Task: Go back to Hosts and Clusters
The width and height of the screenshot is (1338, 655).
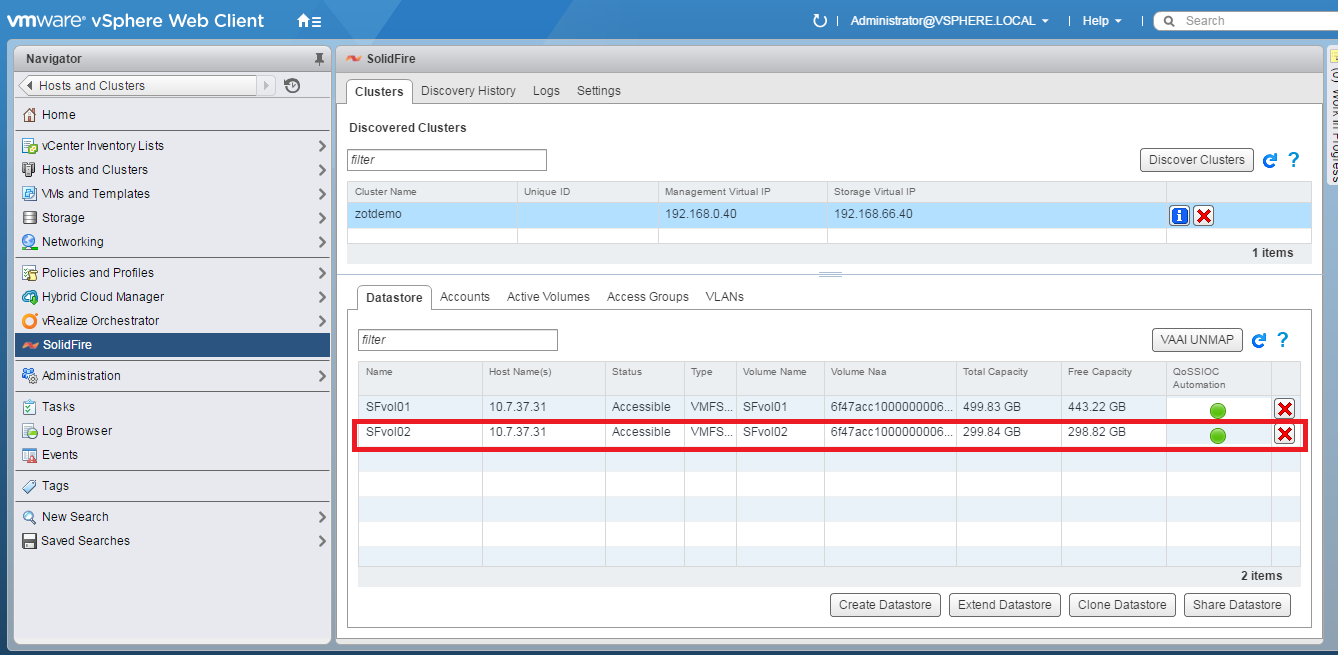Action: (139, 86)
